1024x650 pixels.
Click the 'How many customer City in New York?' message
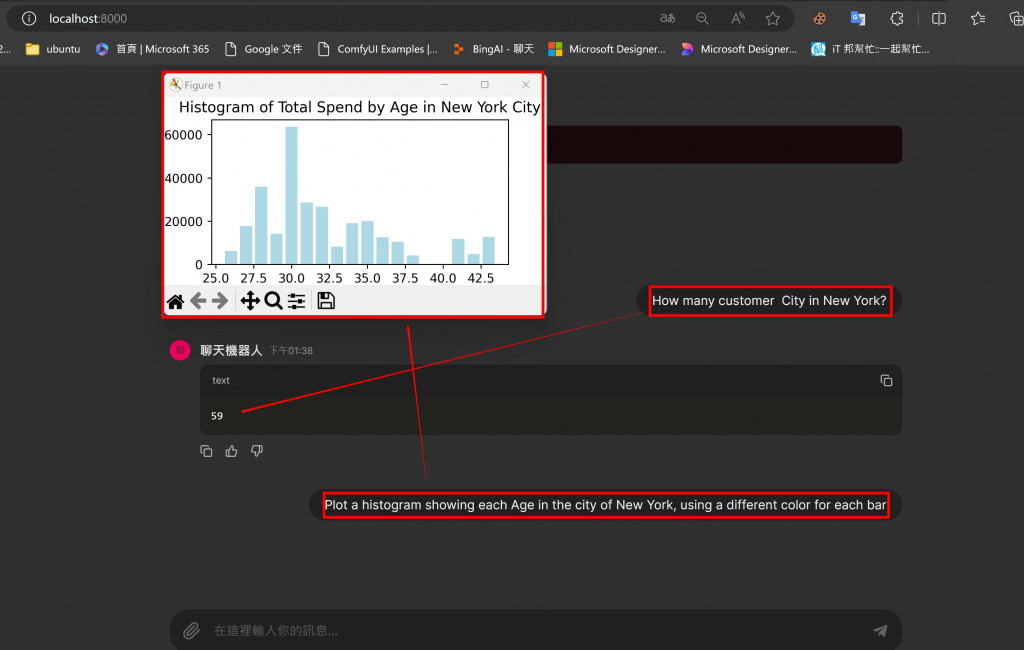(769, 301)
